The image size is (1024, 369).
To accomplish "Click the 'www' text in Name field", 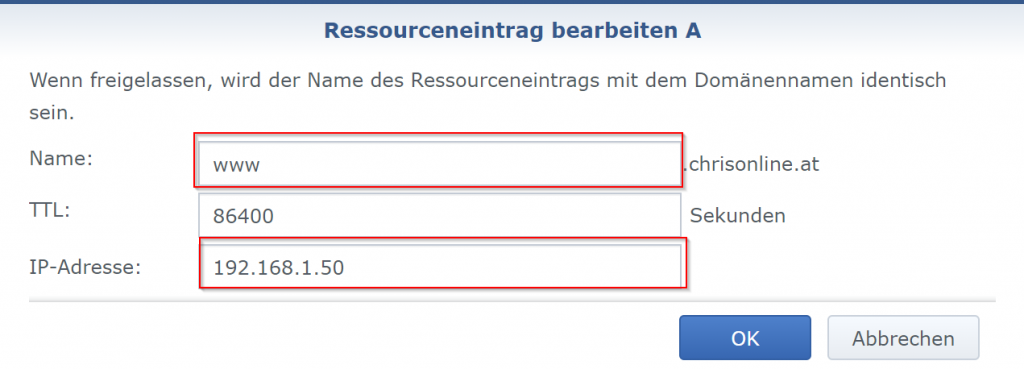I will (236, 165).
